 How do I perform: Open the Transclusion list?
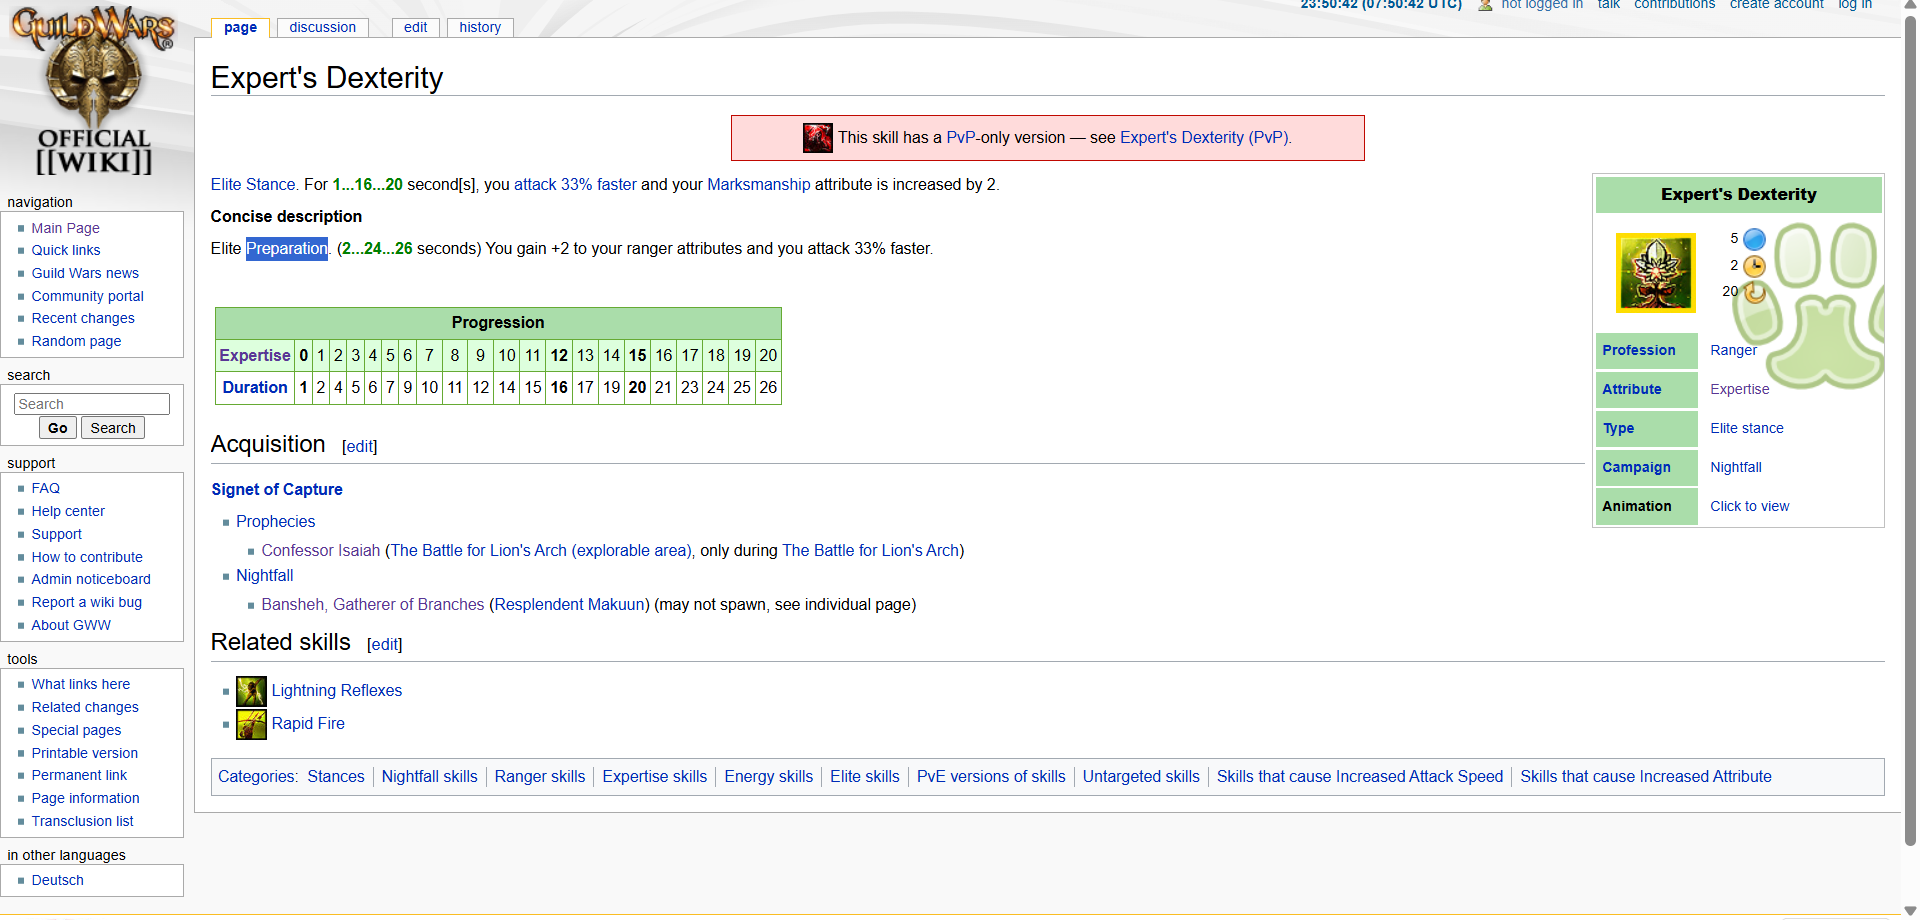82,821
